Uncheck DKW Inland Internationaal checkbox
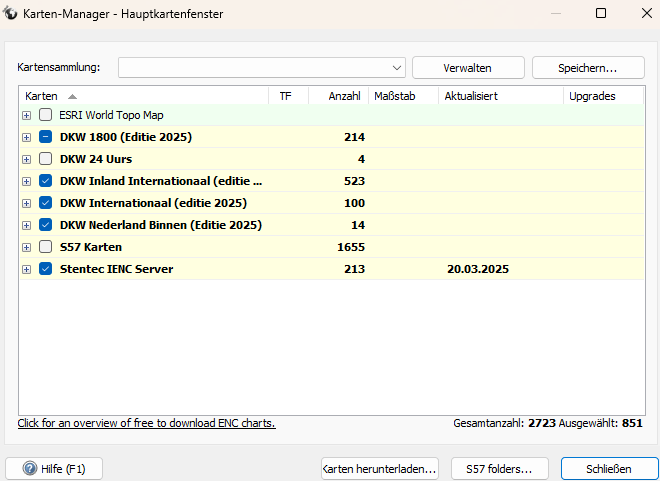Viewport: 660px width, 481px height. pos(46,181)
